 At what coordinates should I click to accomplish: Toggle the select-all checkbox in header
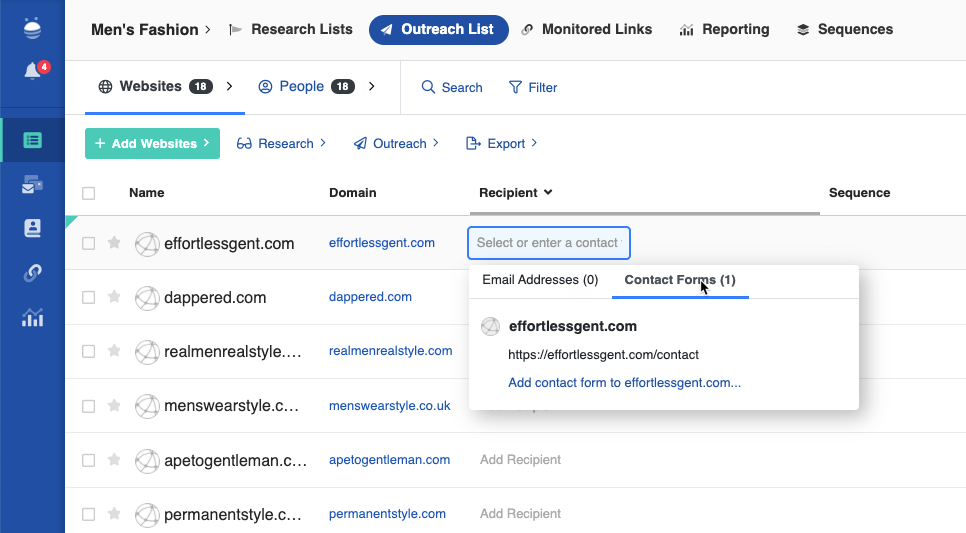pyautogui.click(x=89, y=193)
